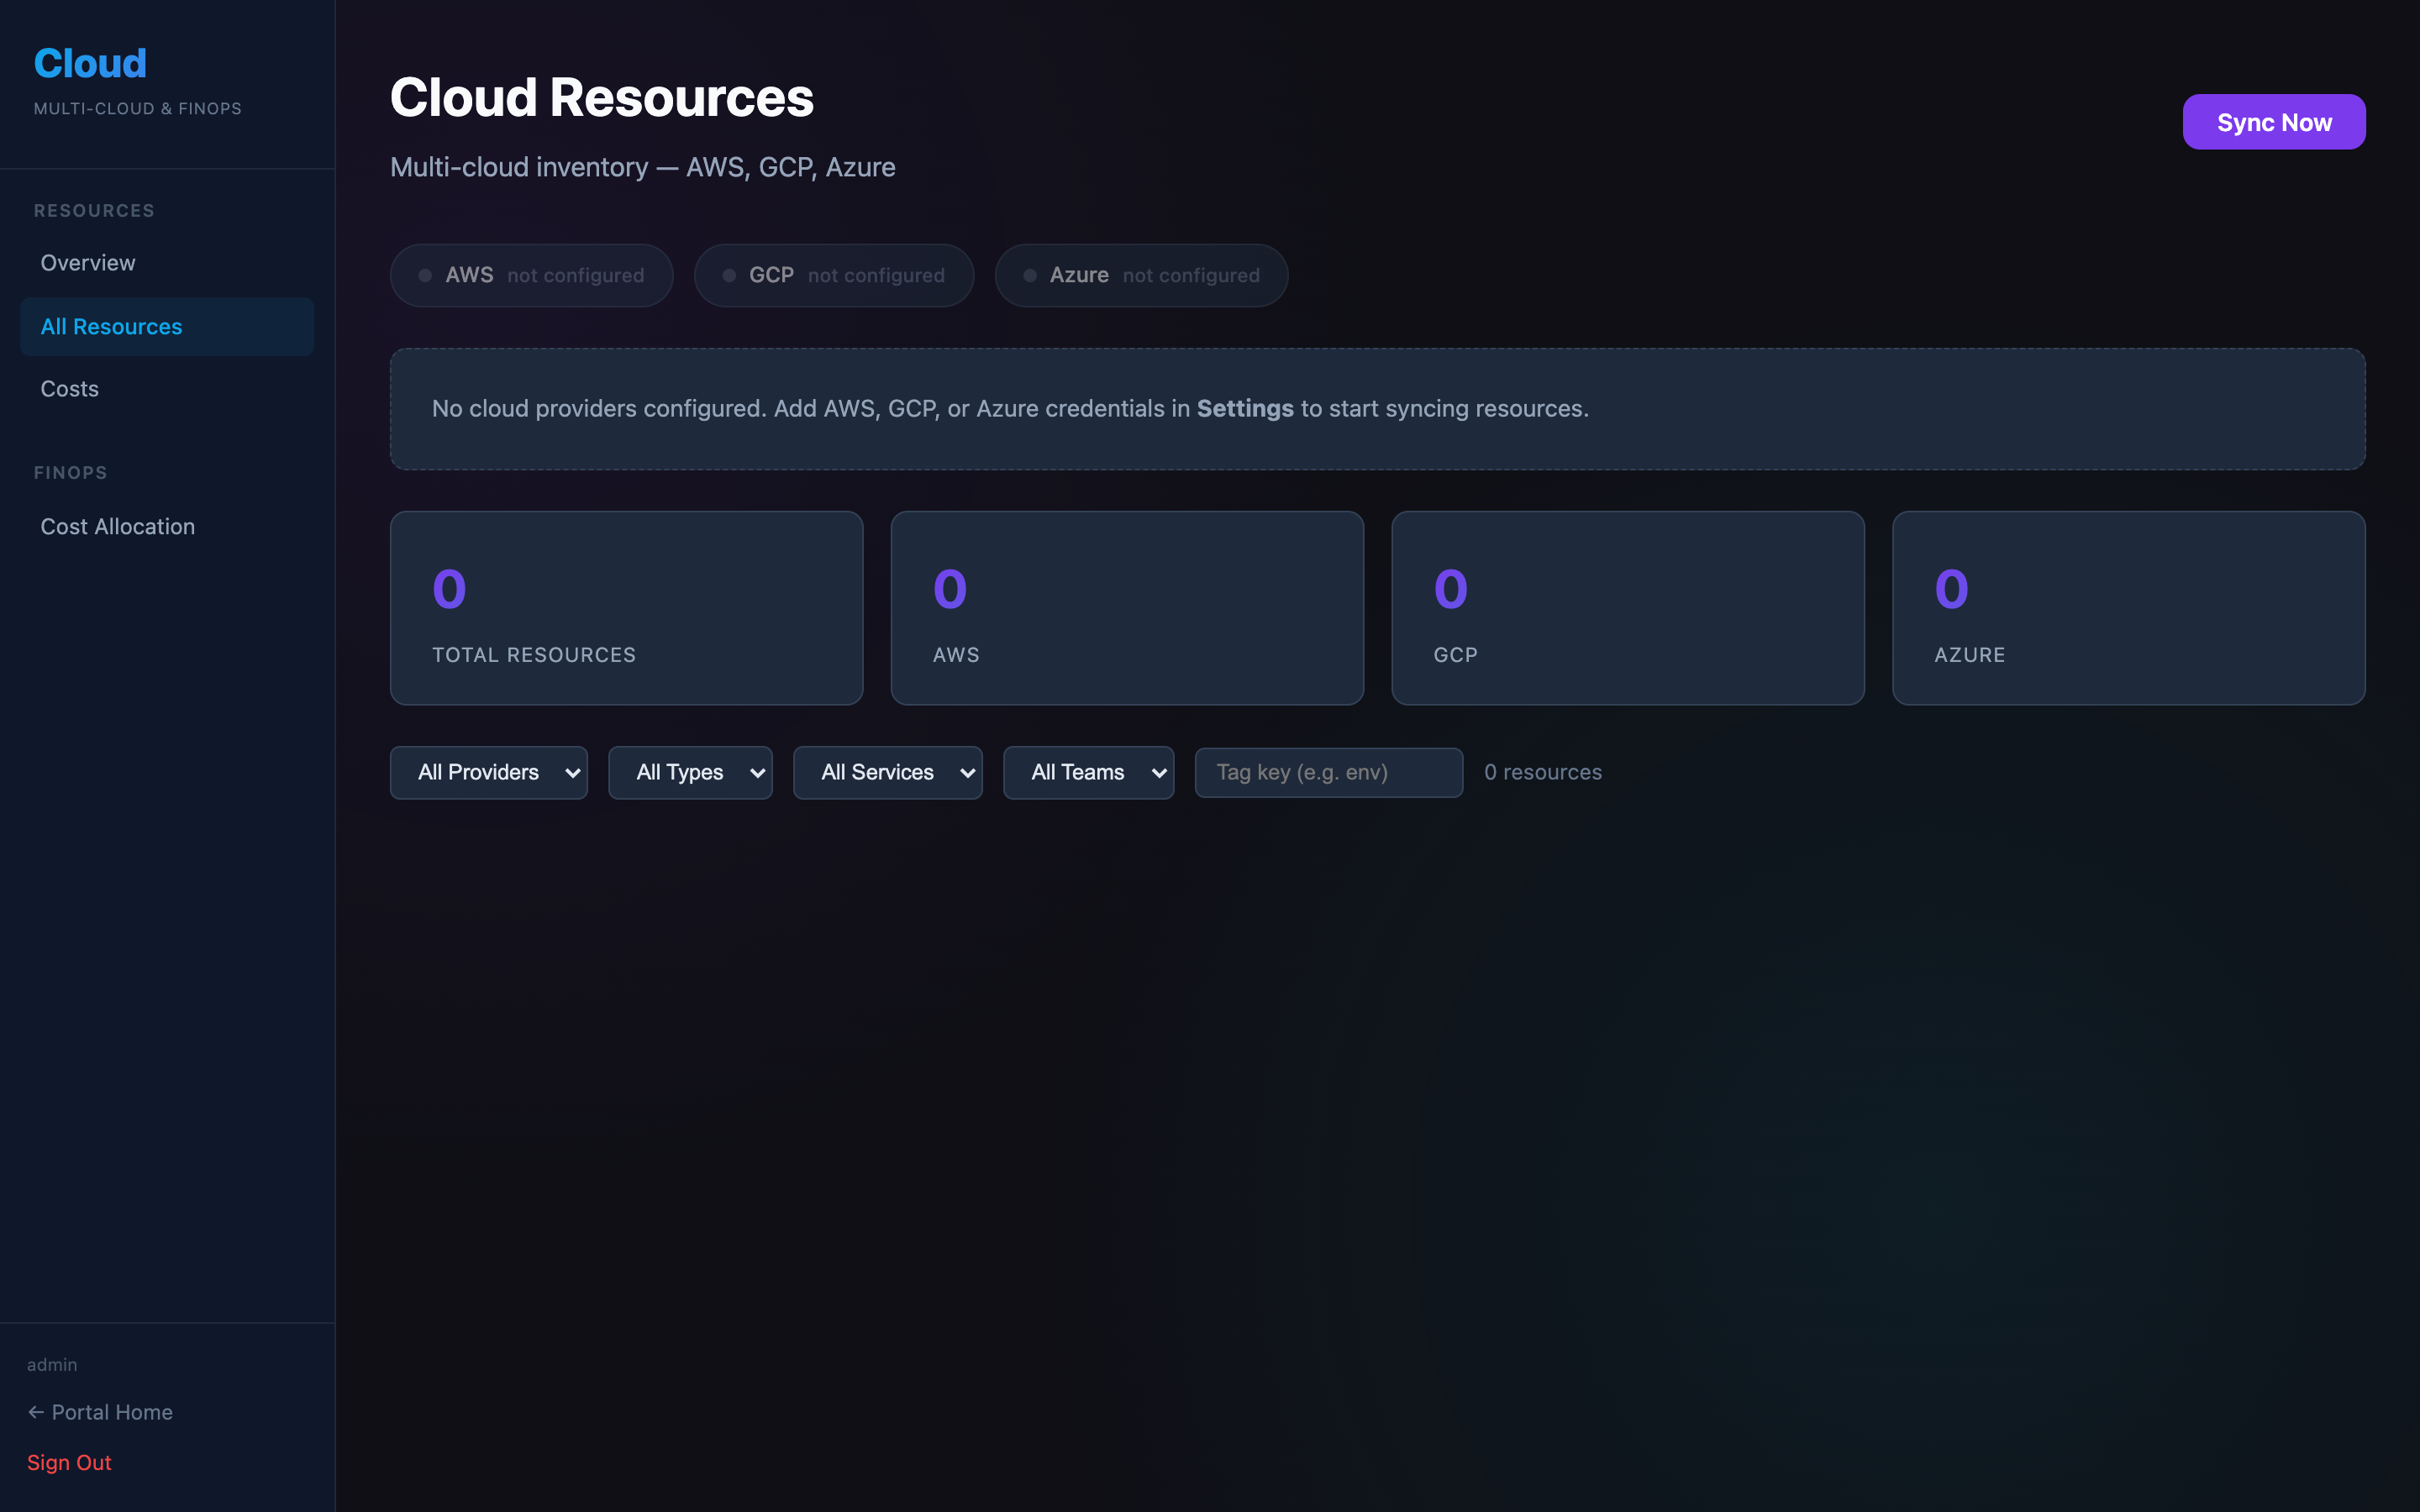2420x1512 pixels.
Task: Click the Cloud app logo
Action: point(89,62)
